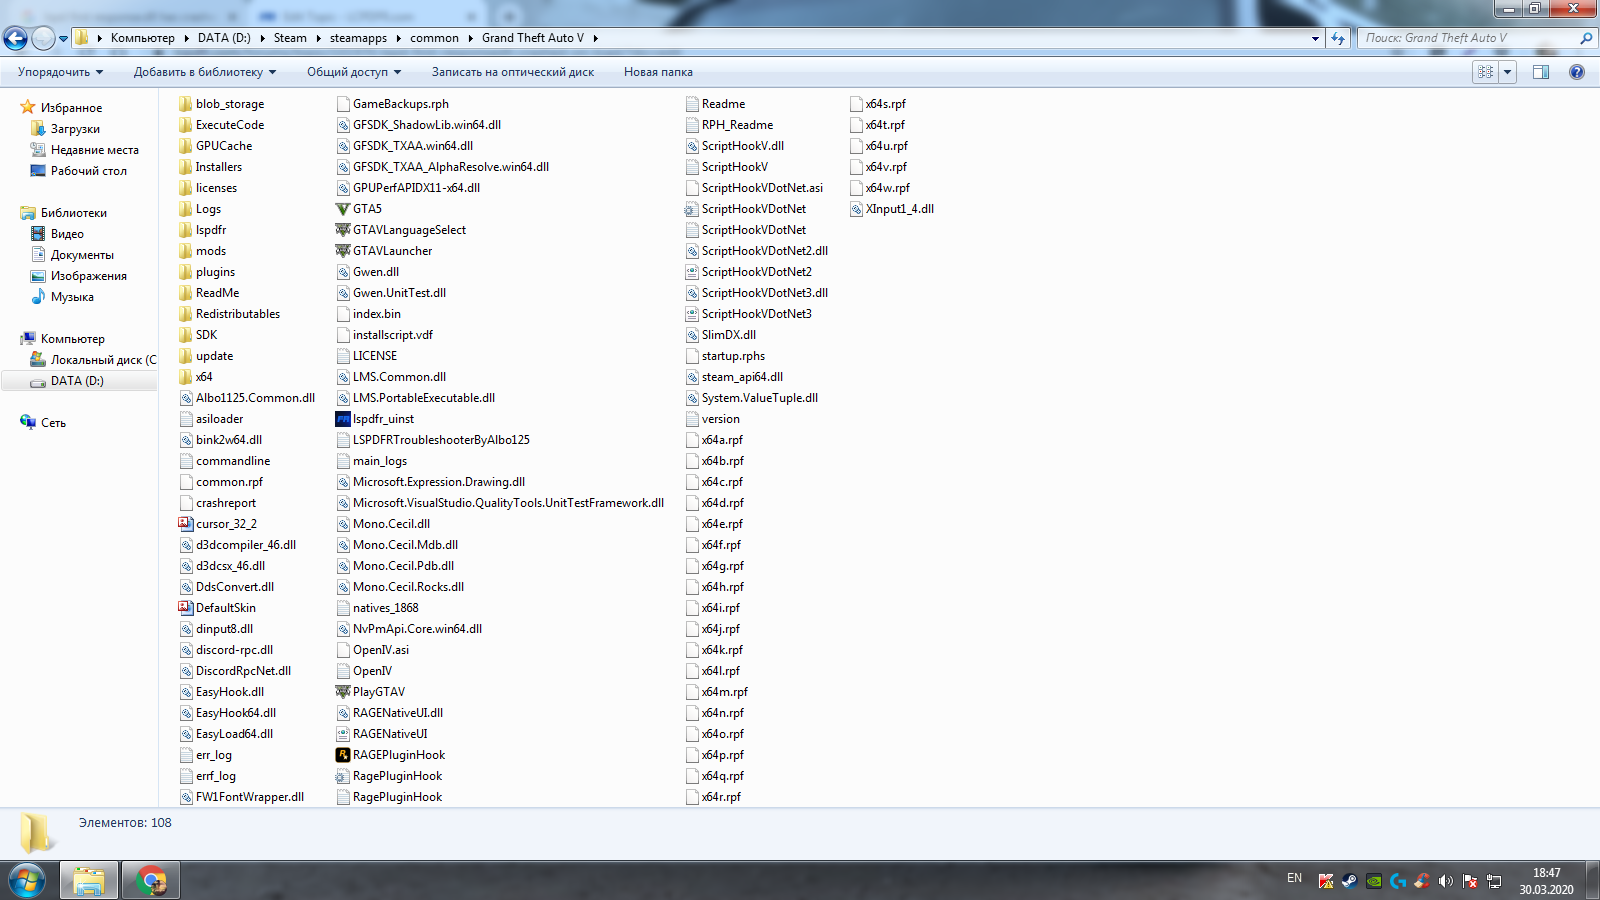The width and height of the screenshot is (1600, 900).
Task: Select the GTA5 application icon
Action: [x=343, y=209]
